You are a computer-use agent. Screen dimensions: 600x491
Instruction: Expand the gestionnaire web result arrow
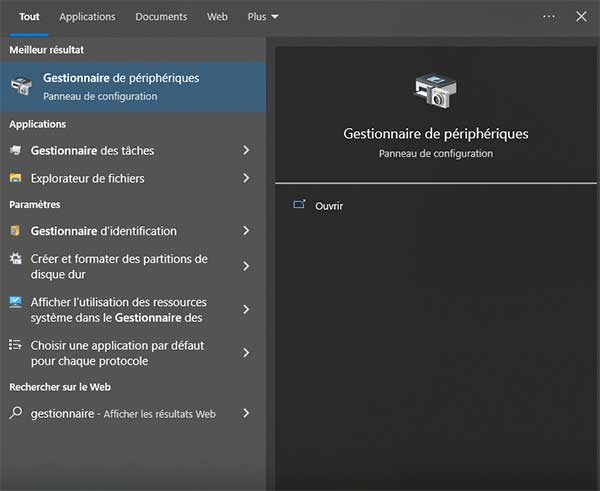click(x=246, y=413)
